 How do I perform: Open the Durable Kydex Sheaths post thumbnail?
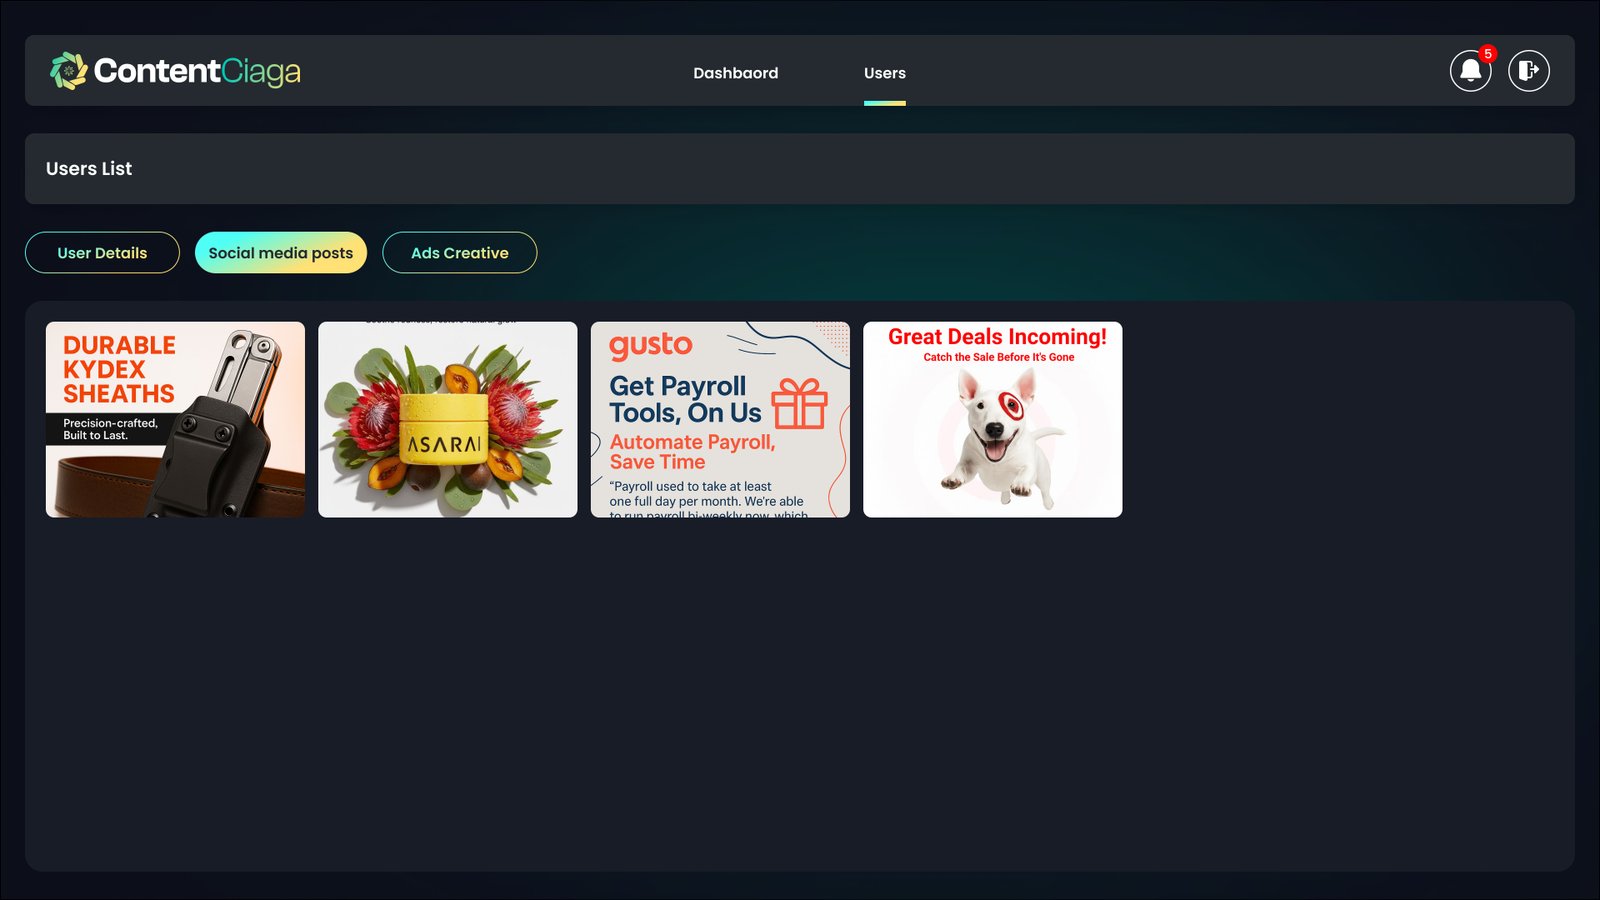(175, 419)
